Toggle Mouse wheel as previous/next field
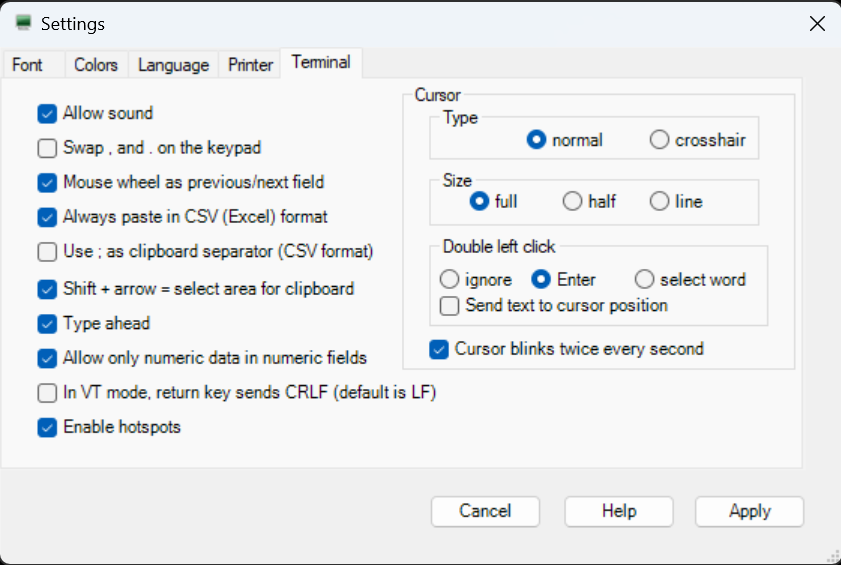Viewport: 841px width, 565px height. (x=47, y=182)
